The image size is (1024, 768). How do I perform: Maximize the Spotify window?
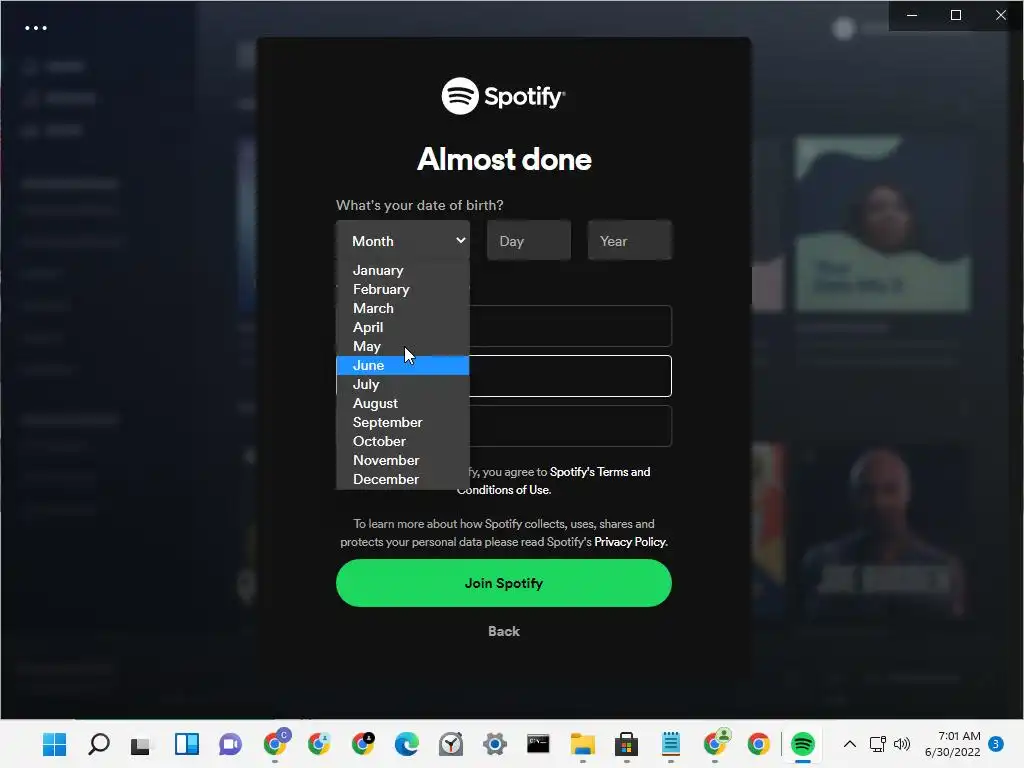(956, 15)
